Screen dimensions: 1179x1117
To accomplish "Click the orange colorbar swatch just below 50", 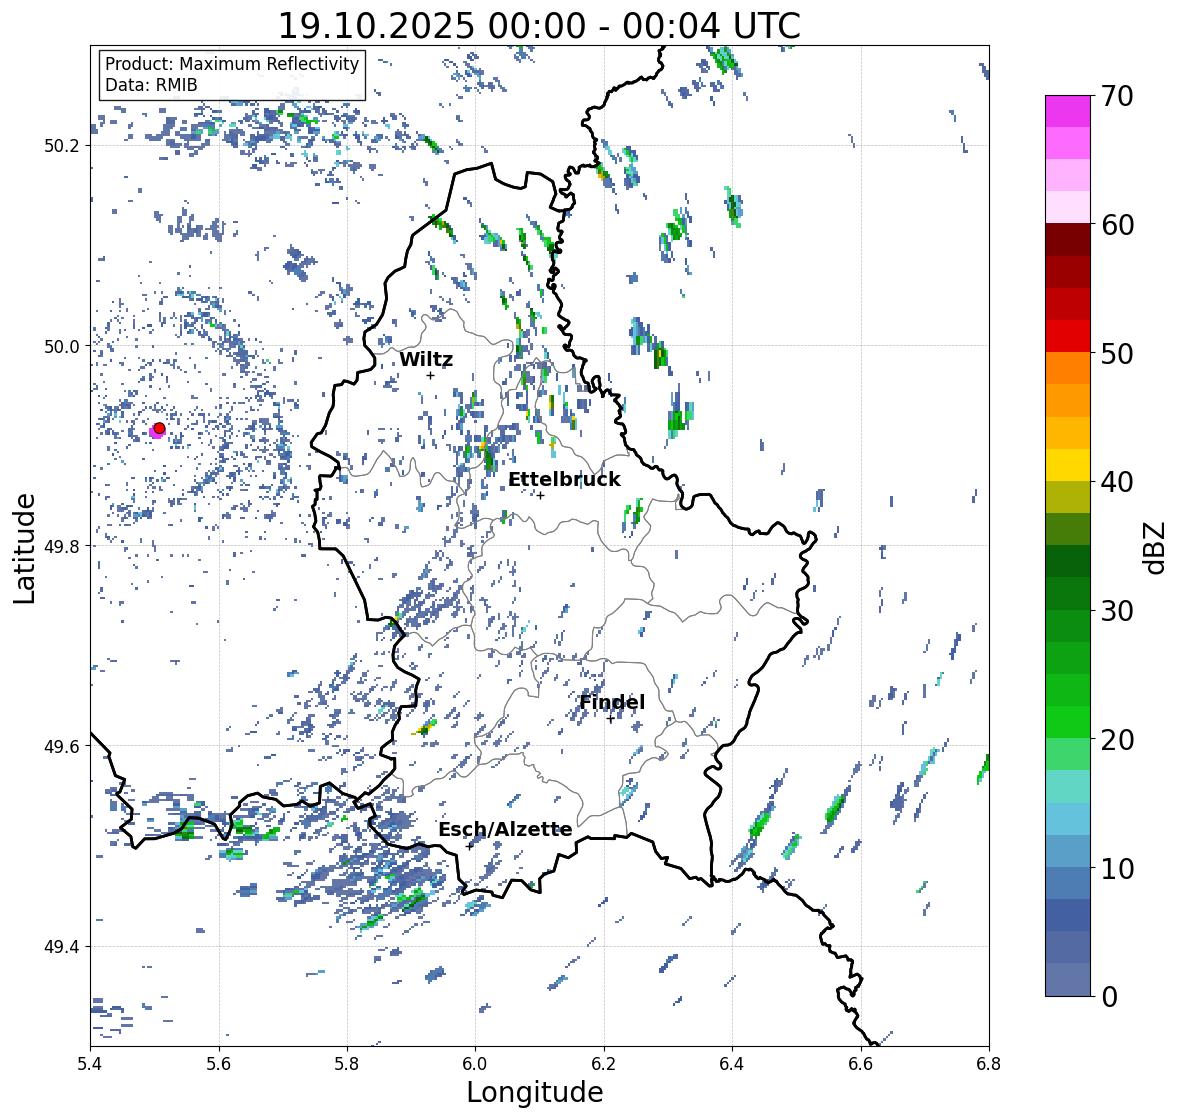I will (1068, 368).
